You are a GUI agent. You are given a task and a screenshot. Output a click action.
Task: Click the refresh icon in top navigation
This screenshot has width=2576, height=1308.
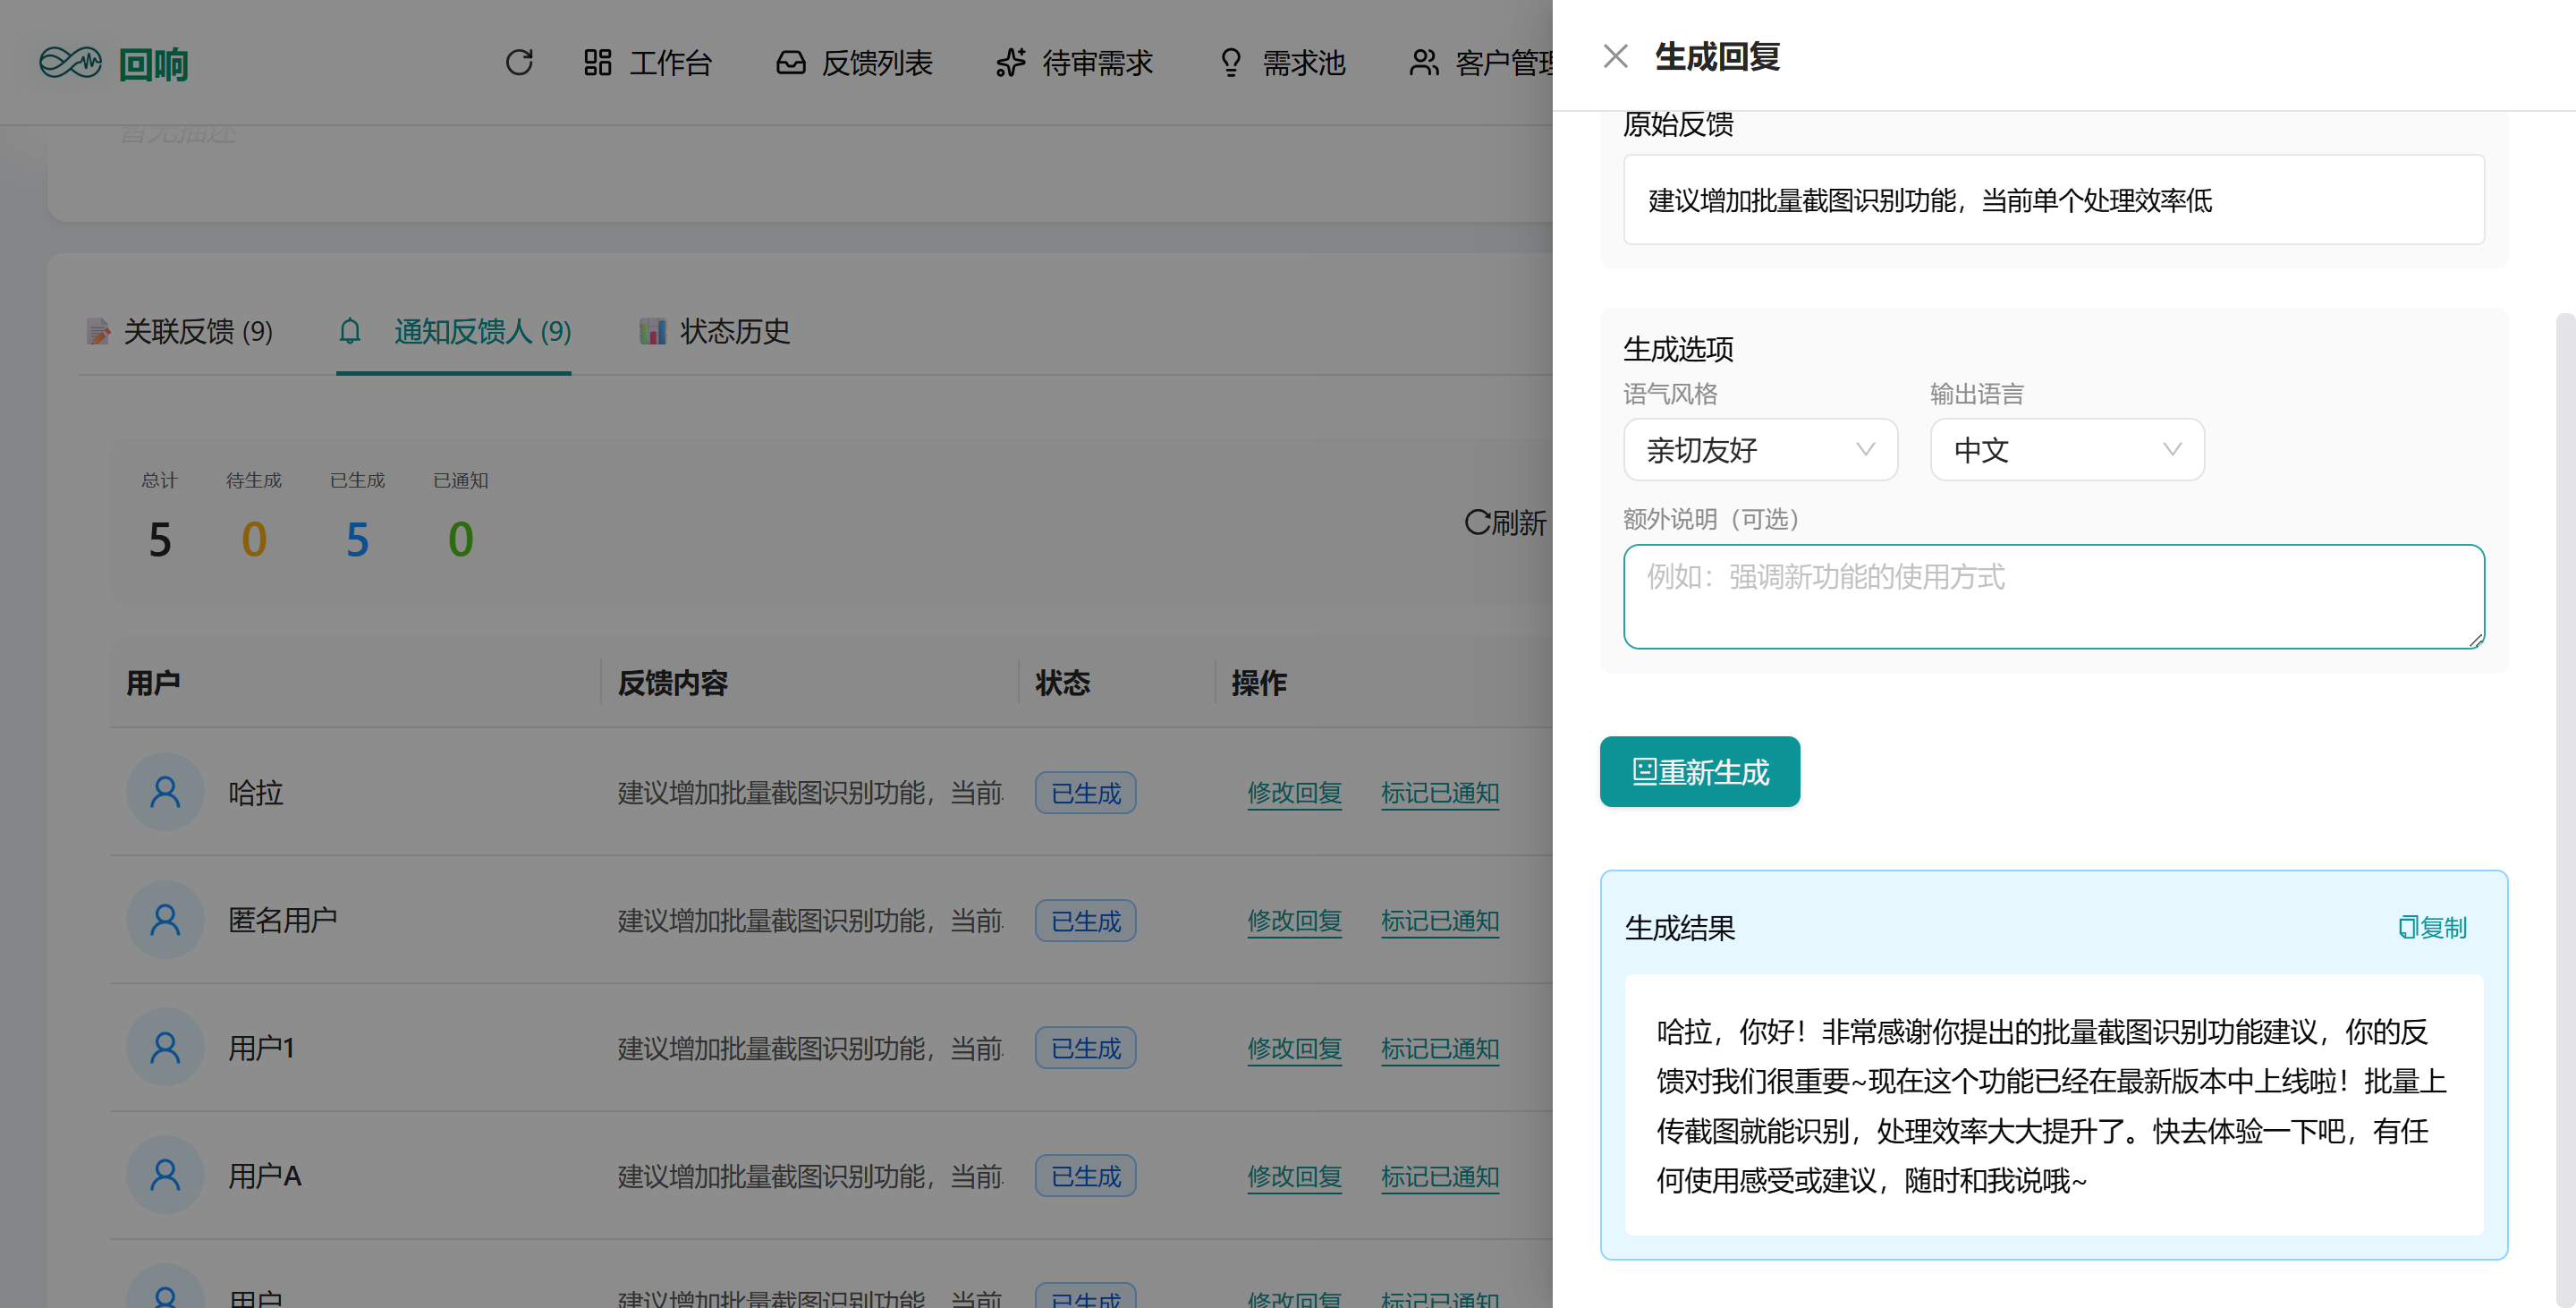[519, 63]
